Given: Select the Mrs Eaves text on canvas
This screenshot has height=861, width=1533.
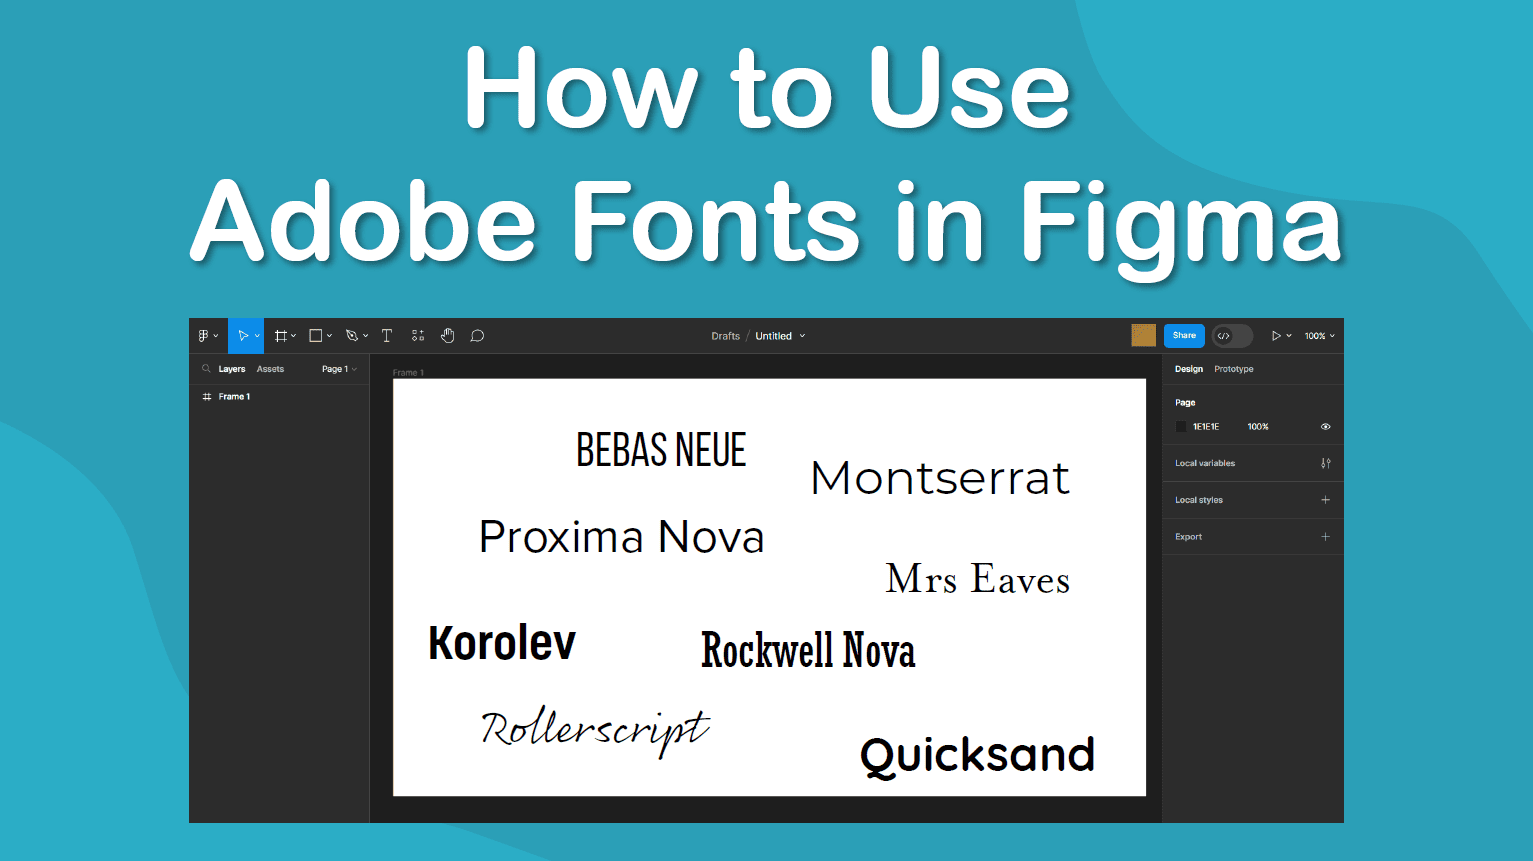Looking at the screenshot, I should (x=978, y=579).
